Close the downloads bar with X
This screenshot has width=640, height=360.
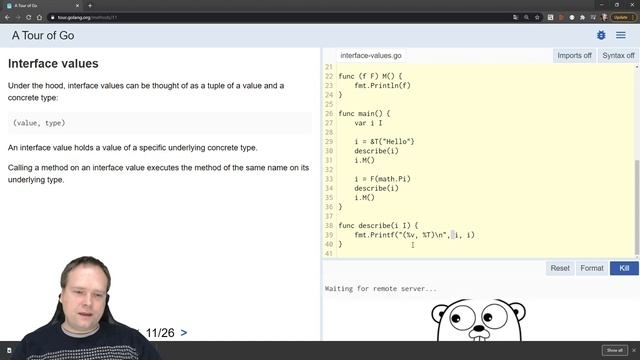tap(634, 350)
